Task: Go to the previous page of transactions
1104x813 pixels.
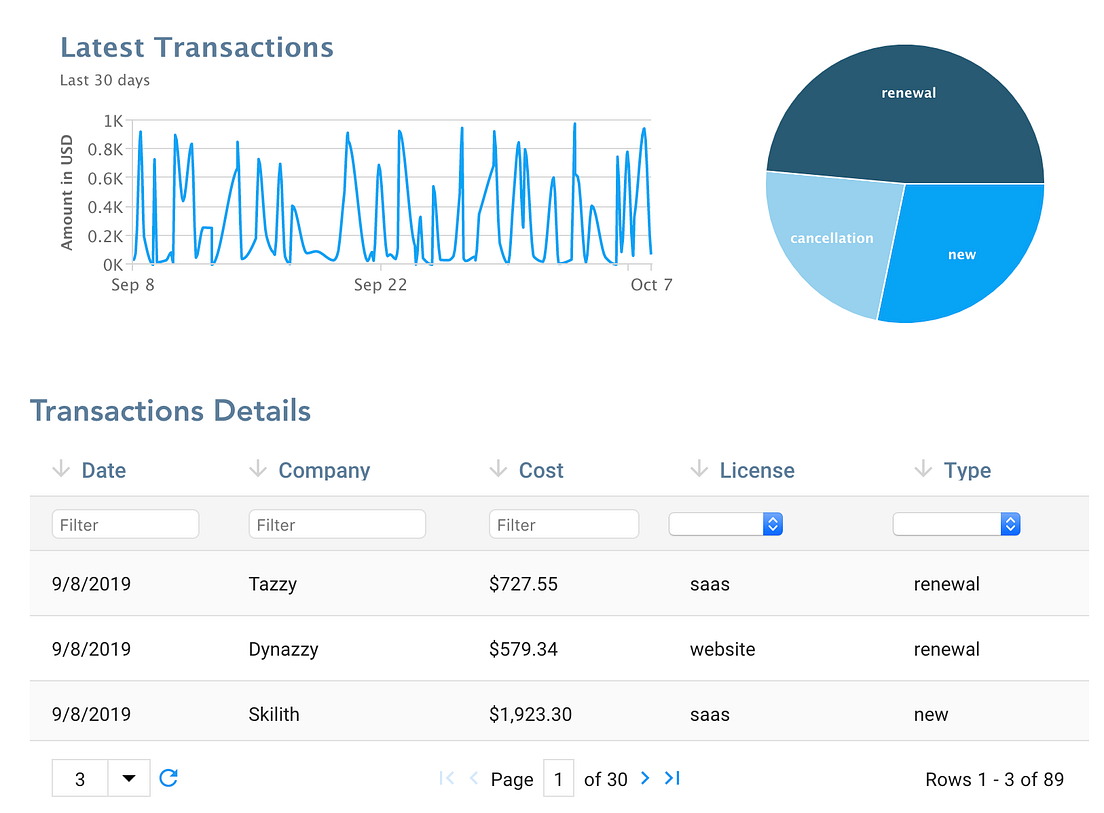Action: tap(472, 778)
